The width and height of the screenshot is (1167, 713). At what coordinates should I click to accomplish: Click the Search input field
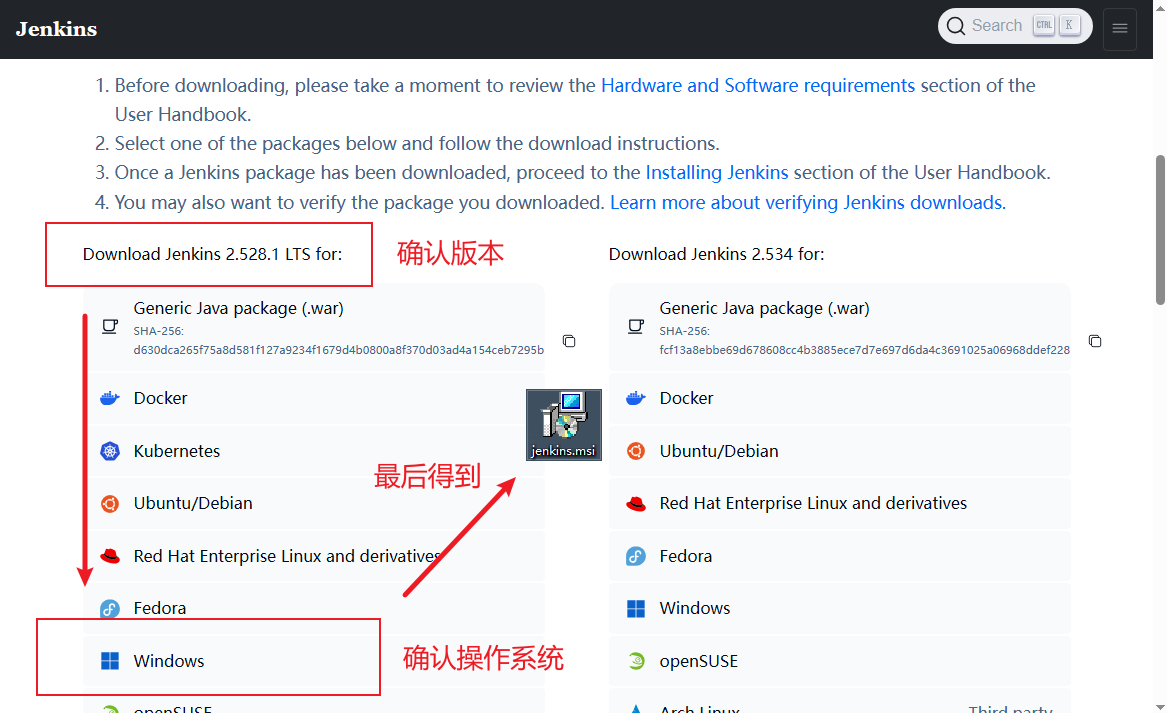(1014, 26)
